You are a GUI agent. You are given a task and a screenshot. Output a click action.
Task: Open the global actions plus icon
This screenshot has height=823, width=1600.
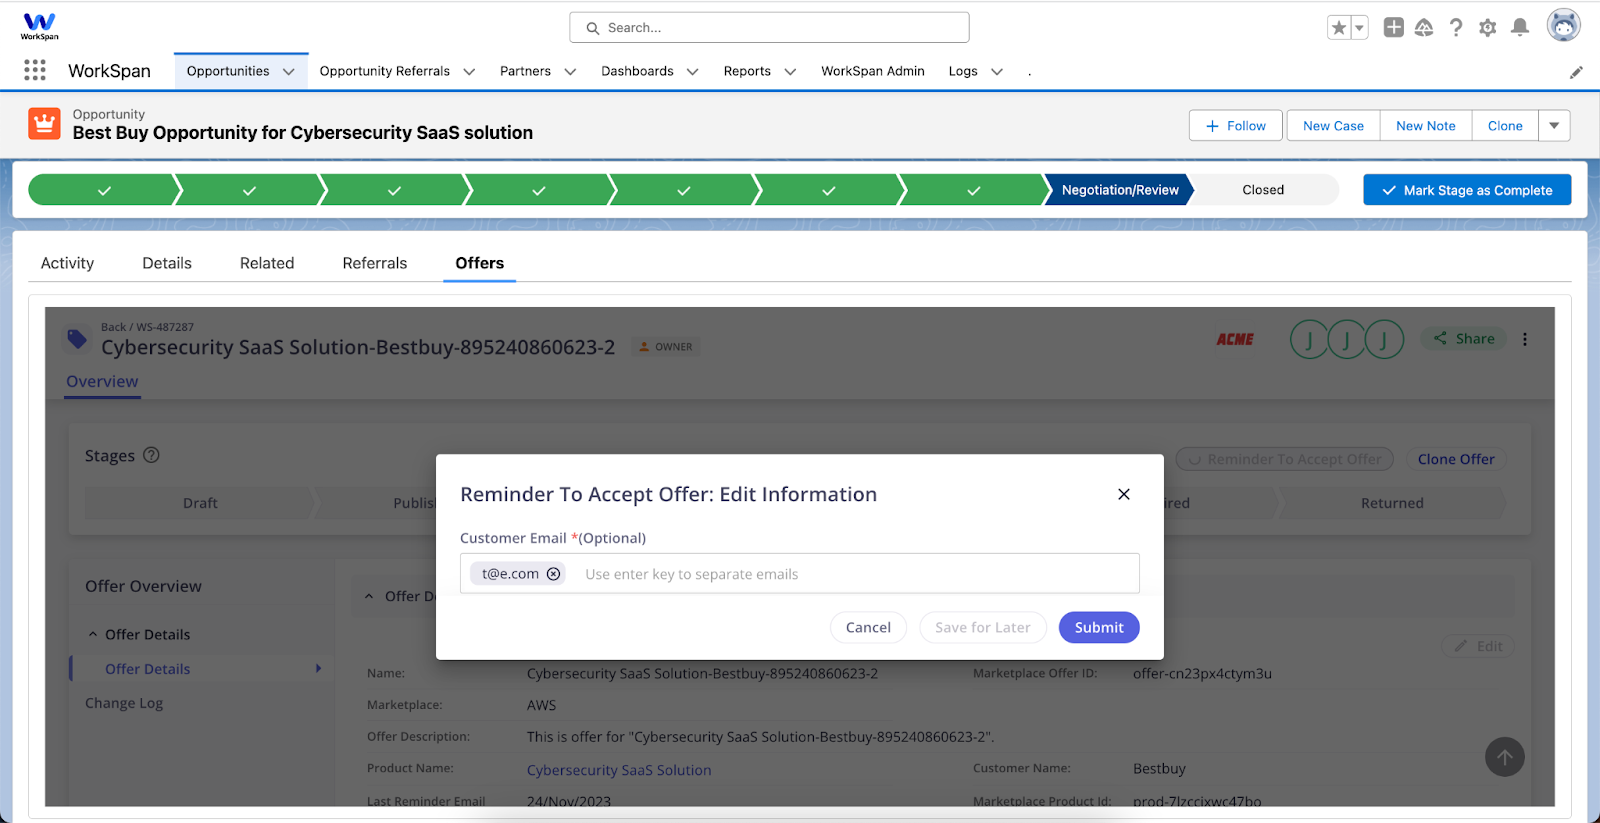coord(1393,28)
